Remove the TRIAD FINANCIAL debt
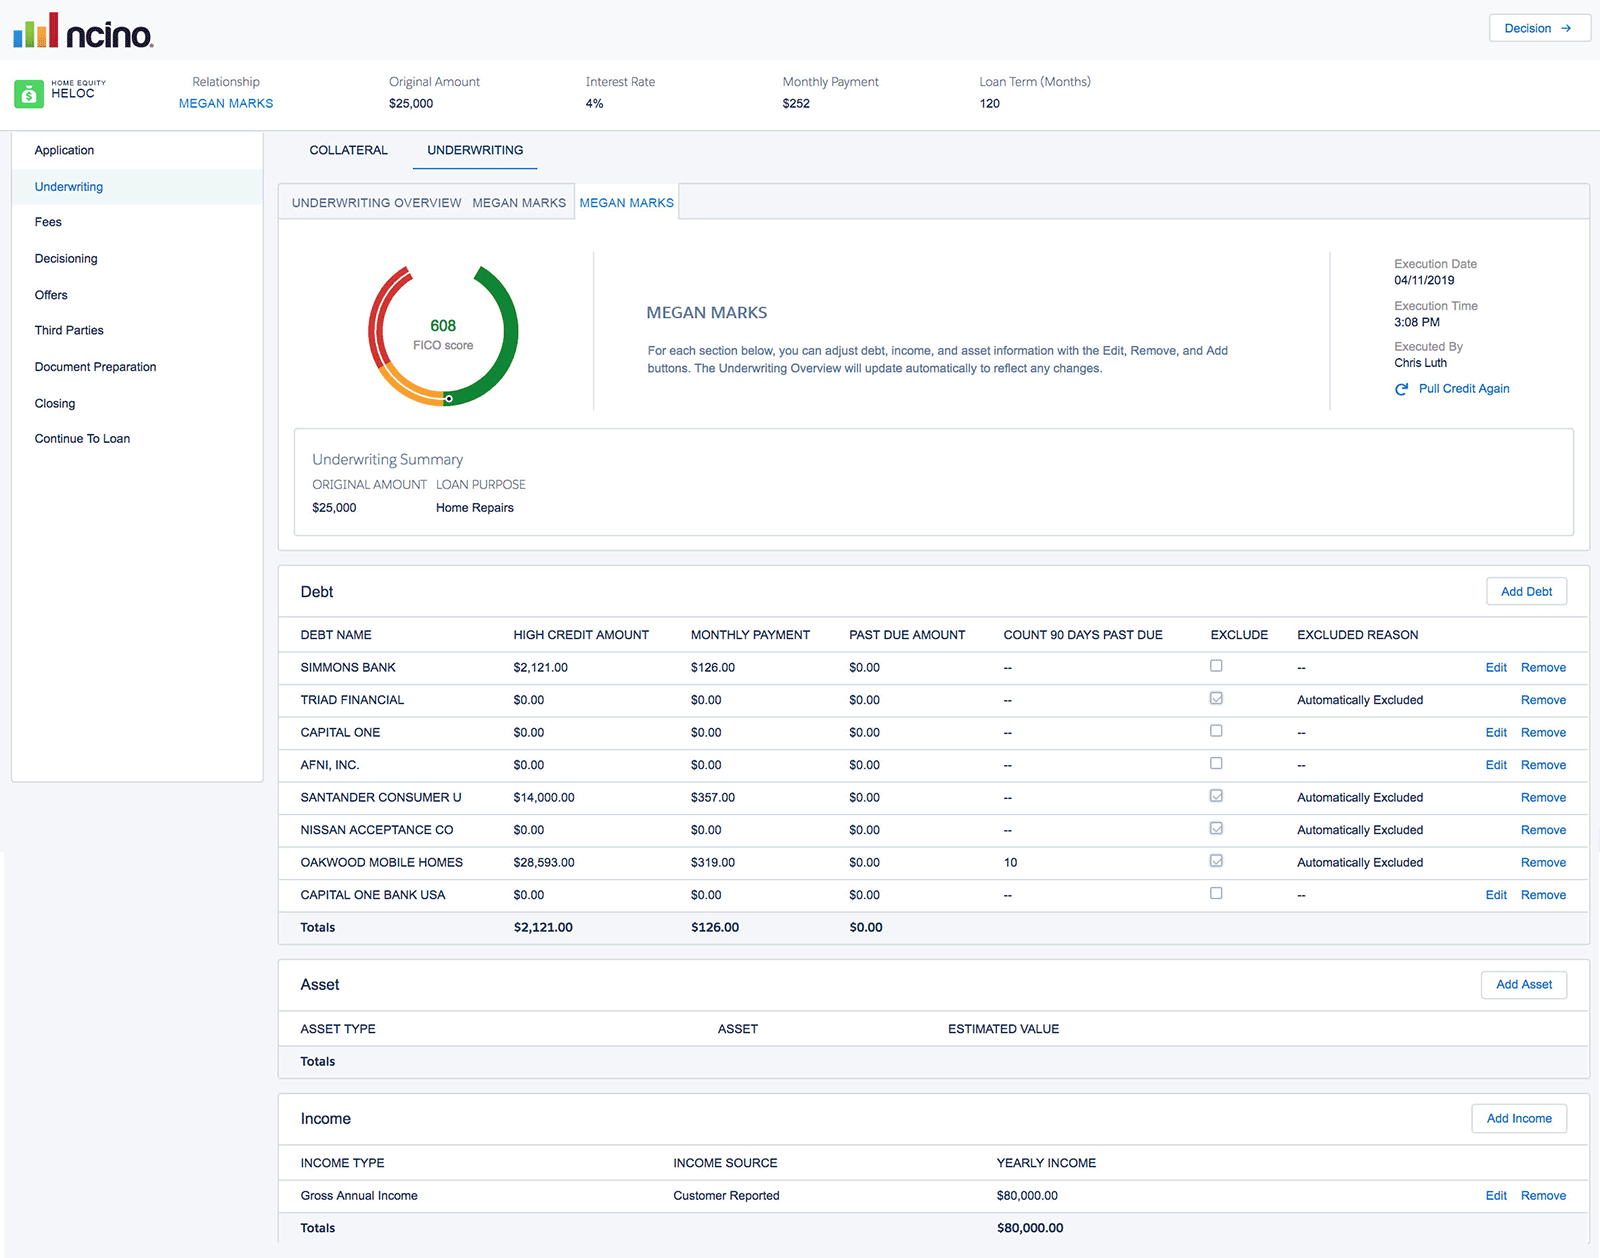 1543,700
